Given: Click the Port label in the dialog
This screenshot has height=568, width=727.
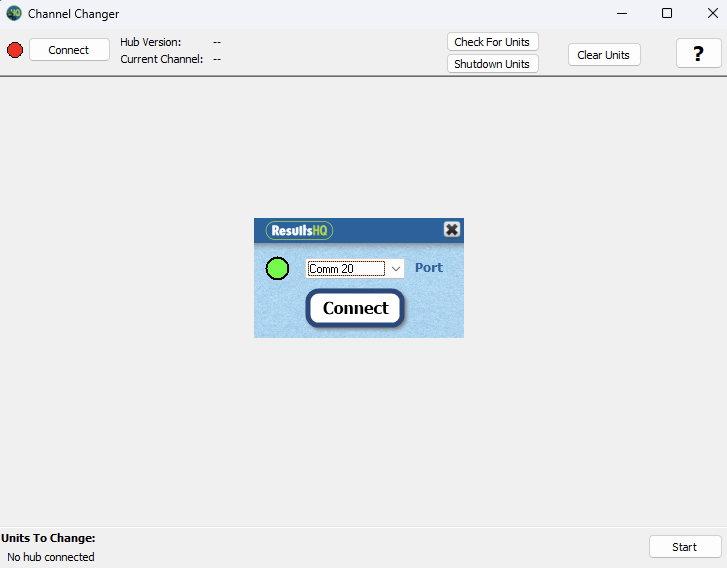Looking at the screenshot, I should point(429,268).
